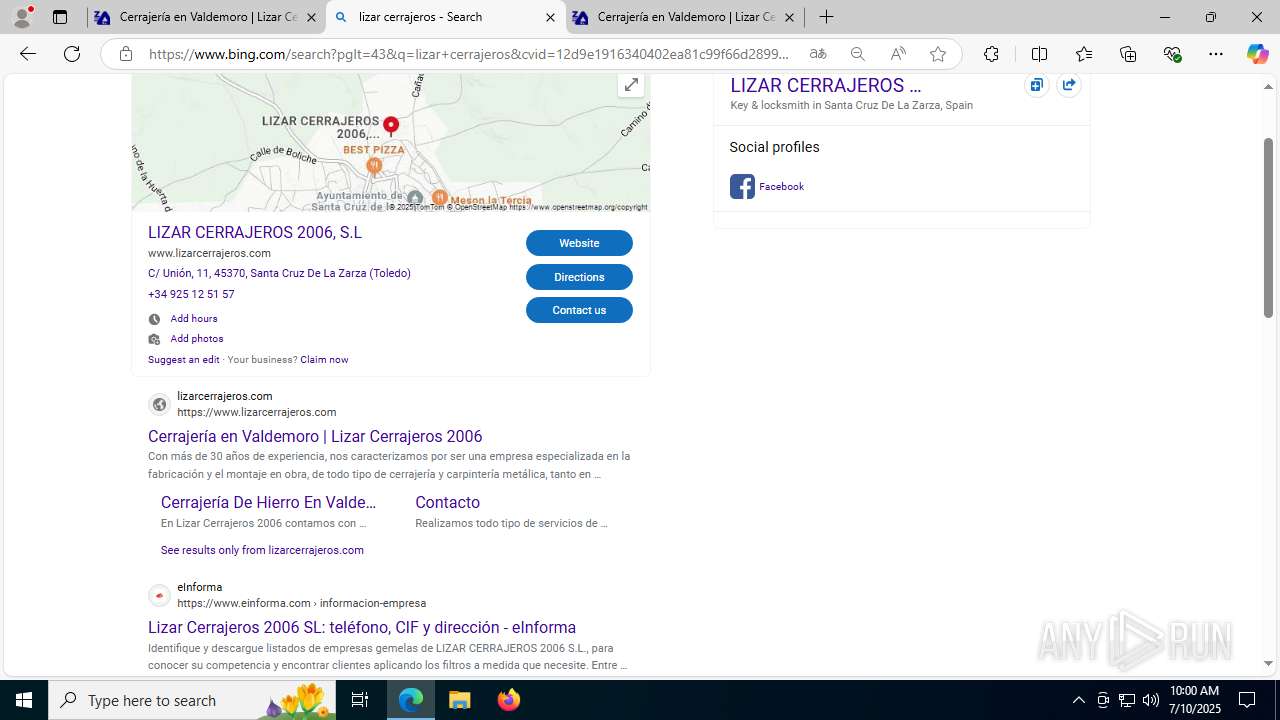Image resolution: width=1280 pixels, height=720 pixels.
Task: Open the Favorites list icon
Action: pyautogui.click(x=1084, y=54)
